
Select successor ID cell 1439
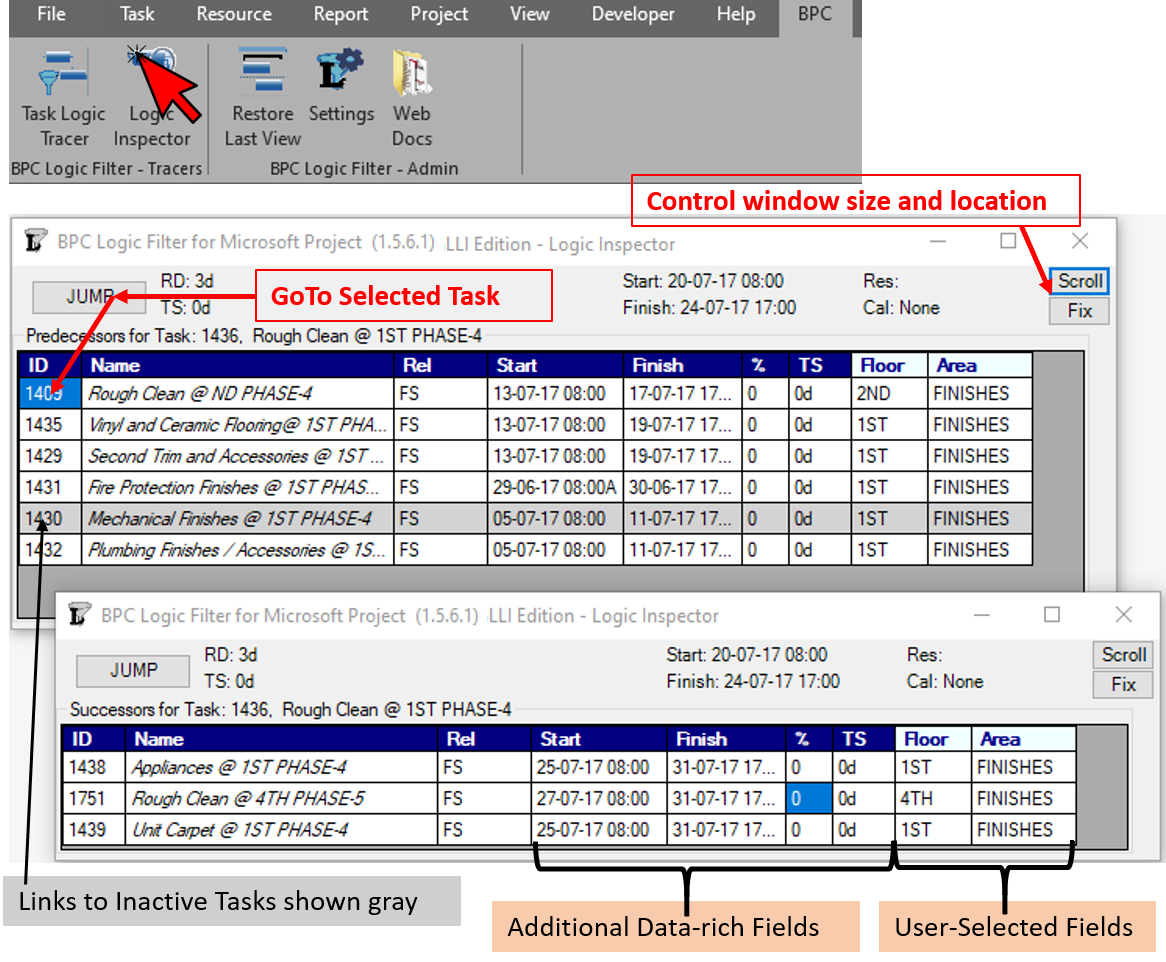94,830
